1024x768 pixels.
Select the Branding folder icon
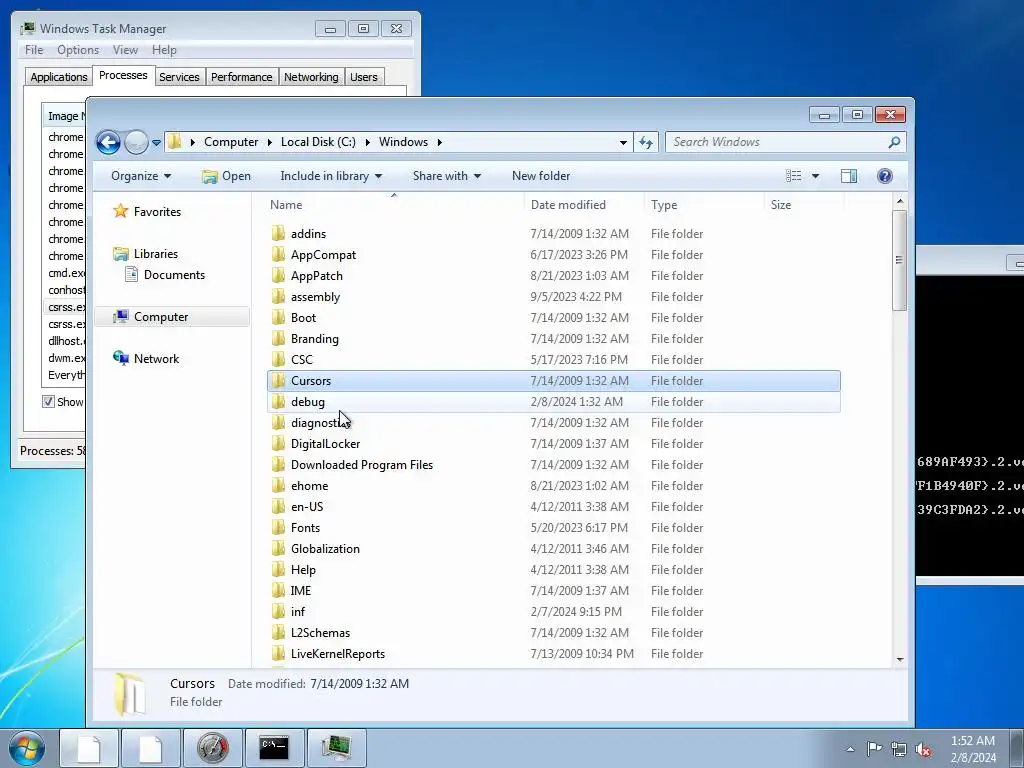pos(278,338)
